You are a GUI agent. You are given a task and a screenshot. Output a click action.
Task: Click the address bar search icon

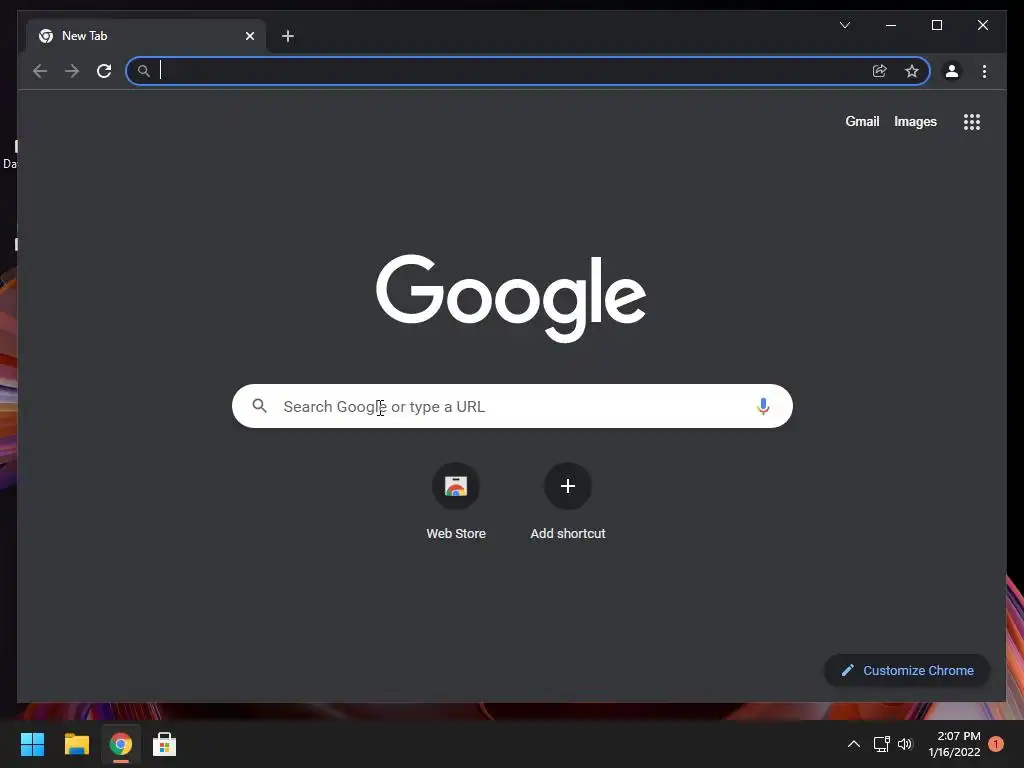click(144, 71)
